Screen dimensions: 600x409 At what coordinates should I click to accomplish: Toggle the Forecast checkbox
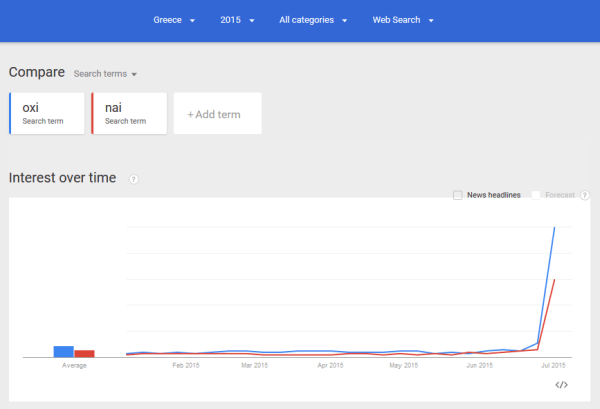536,195
